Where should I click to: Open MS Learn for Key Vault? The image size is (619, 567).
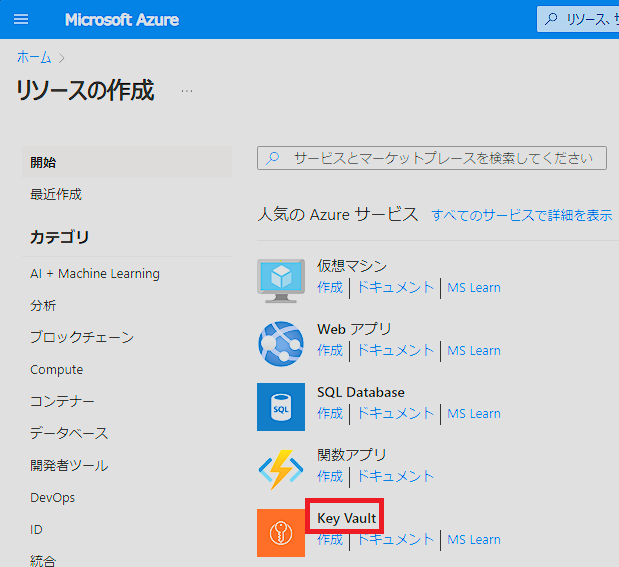474,539
